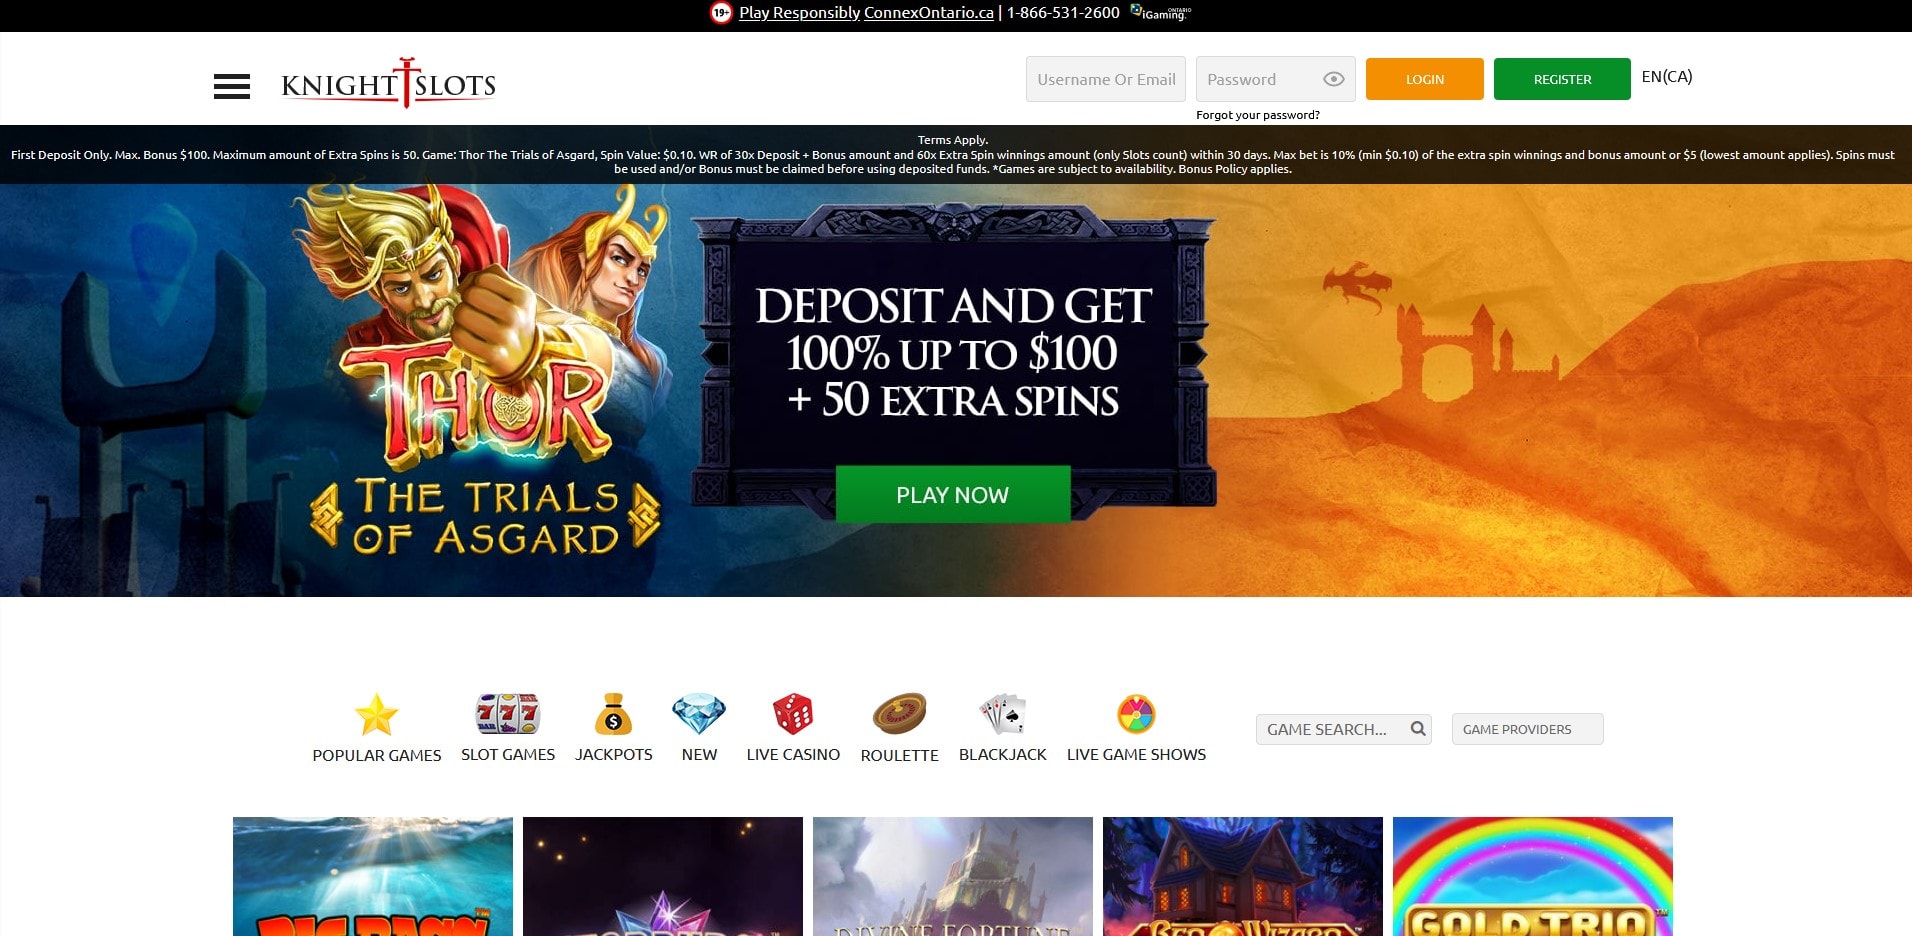Viewport: 1912px width, 936px height.
Task: Click the Roulette wheel icon
Action: click(899, 714)
